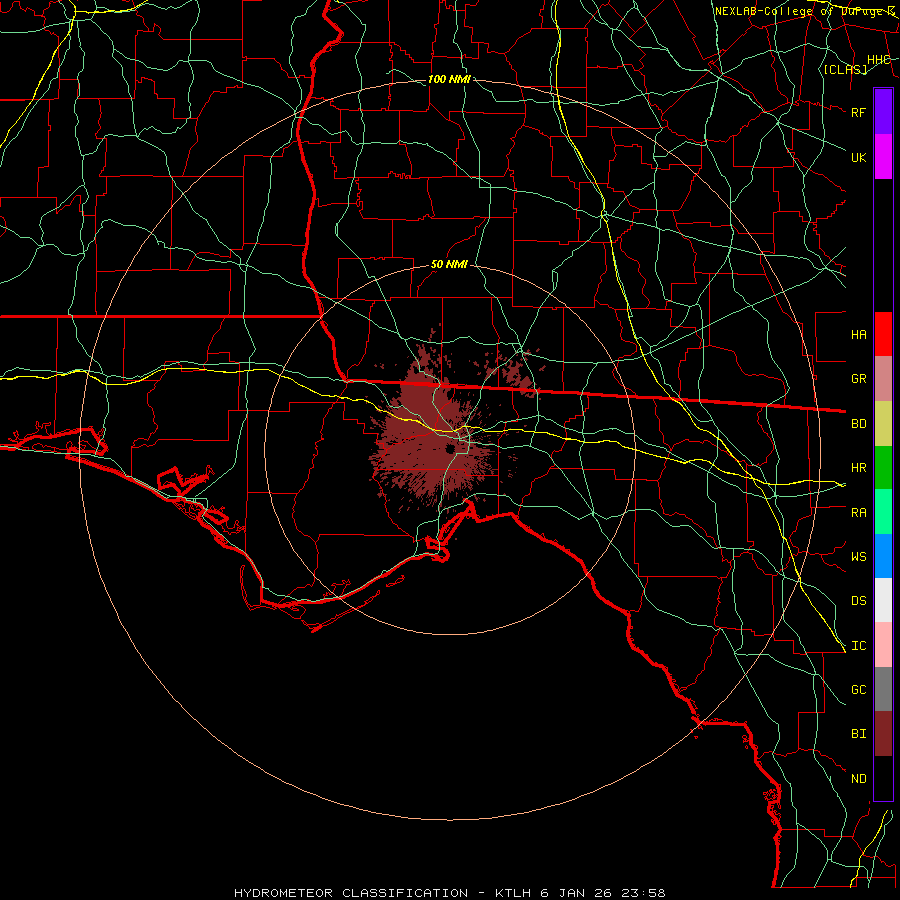The width and height of the screenshot is (900, 900).
Task: Click the KTLH station identifier in caption
Action: 513,893
